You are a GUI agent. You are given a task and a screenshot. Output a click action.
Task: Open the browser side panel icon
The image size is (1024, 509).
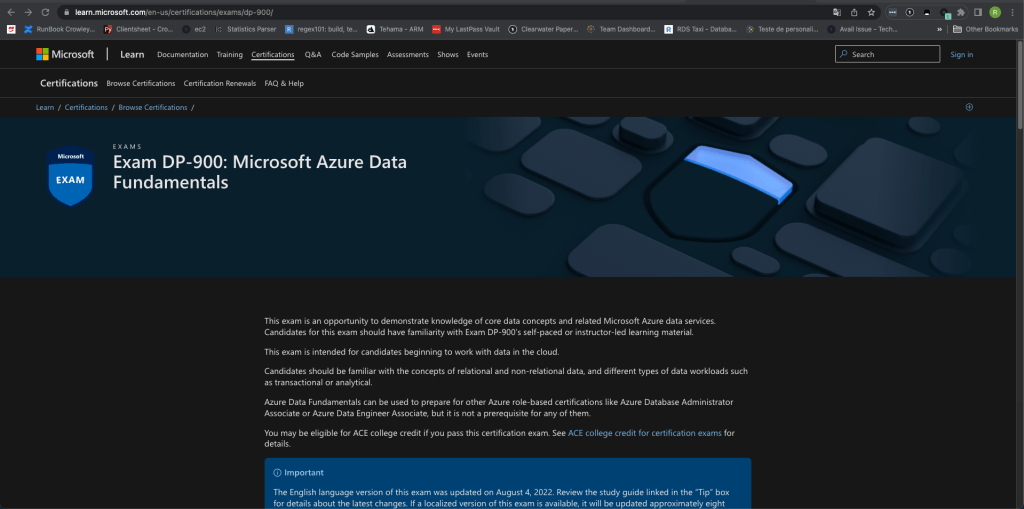(x=978, y=12)
